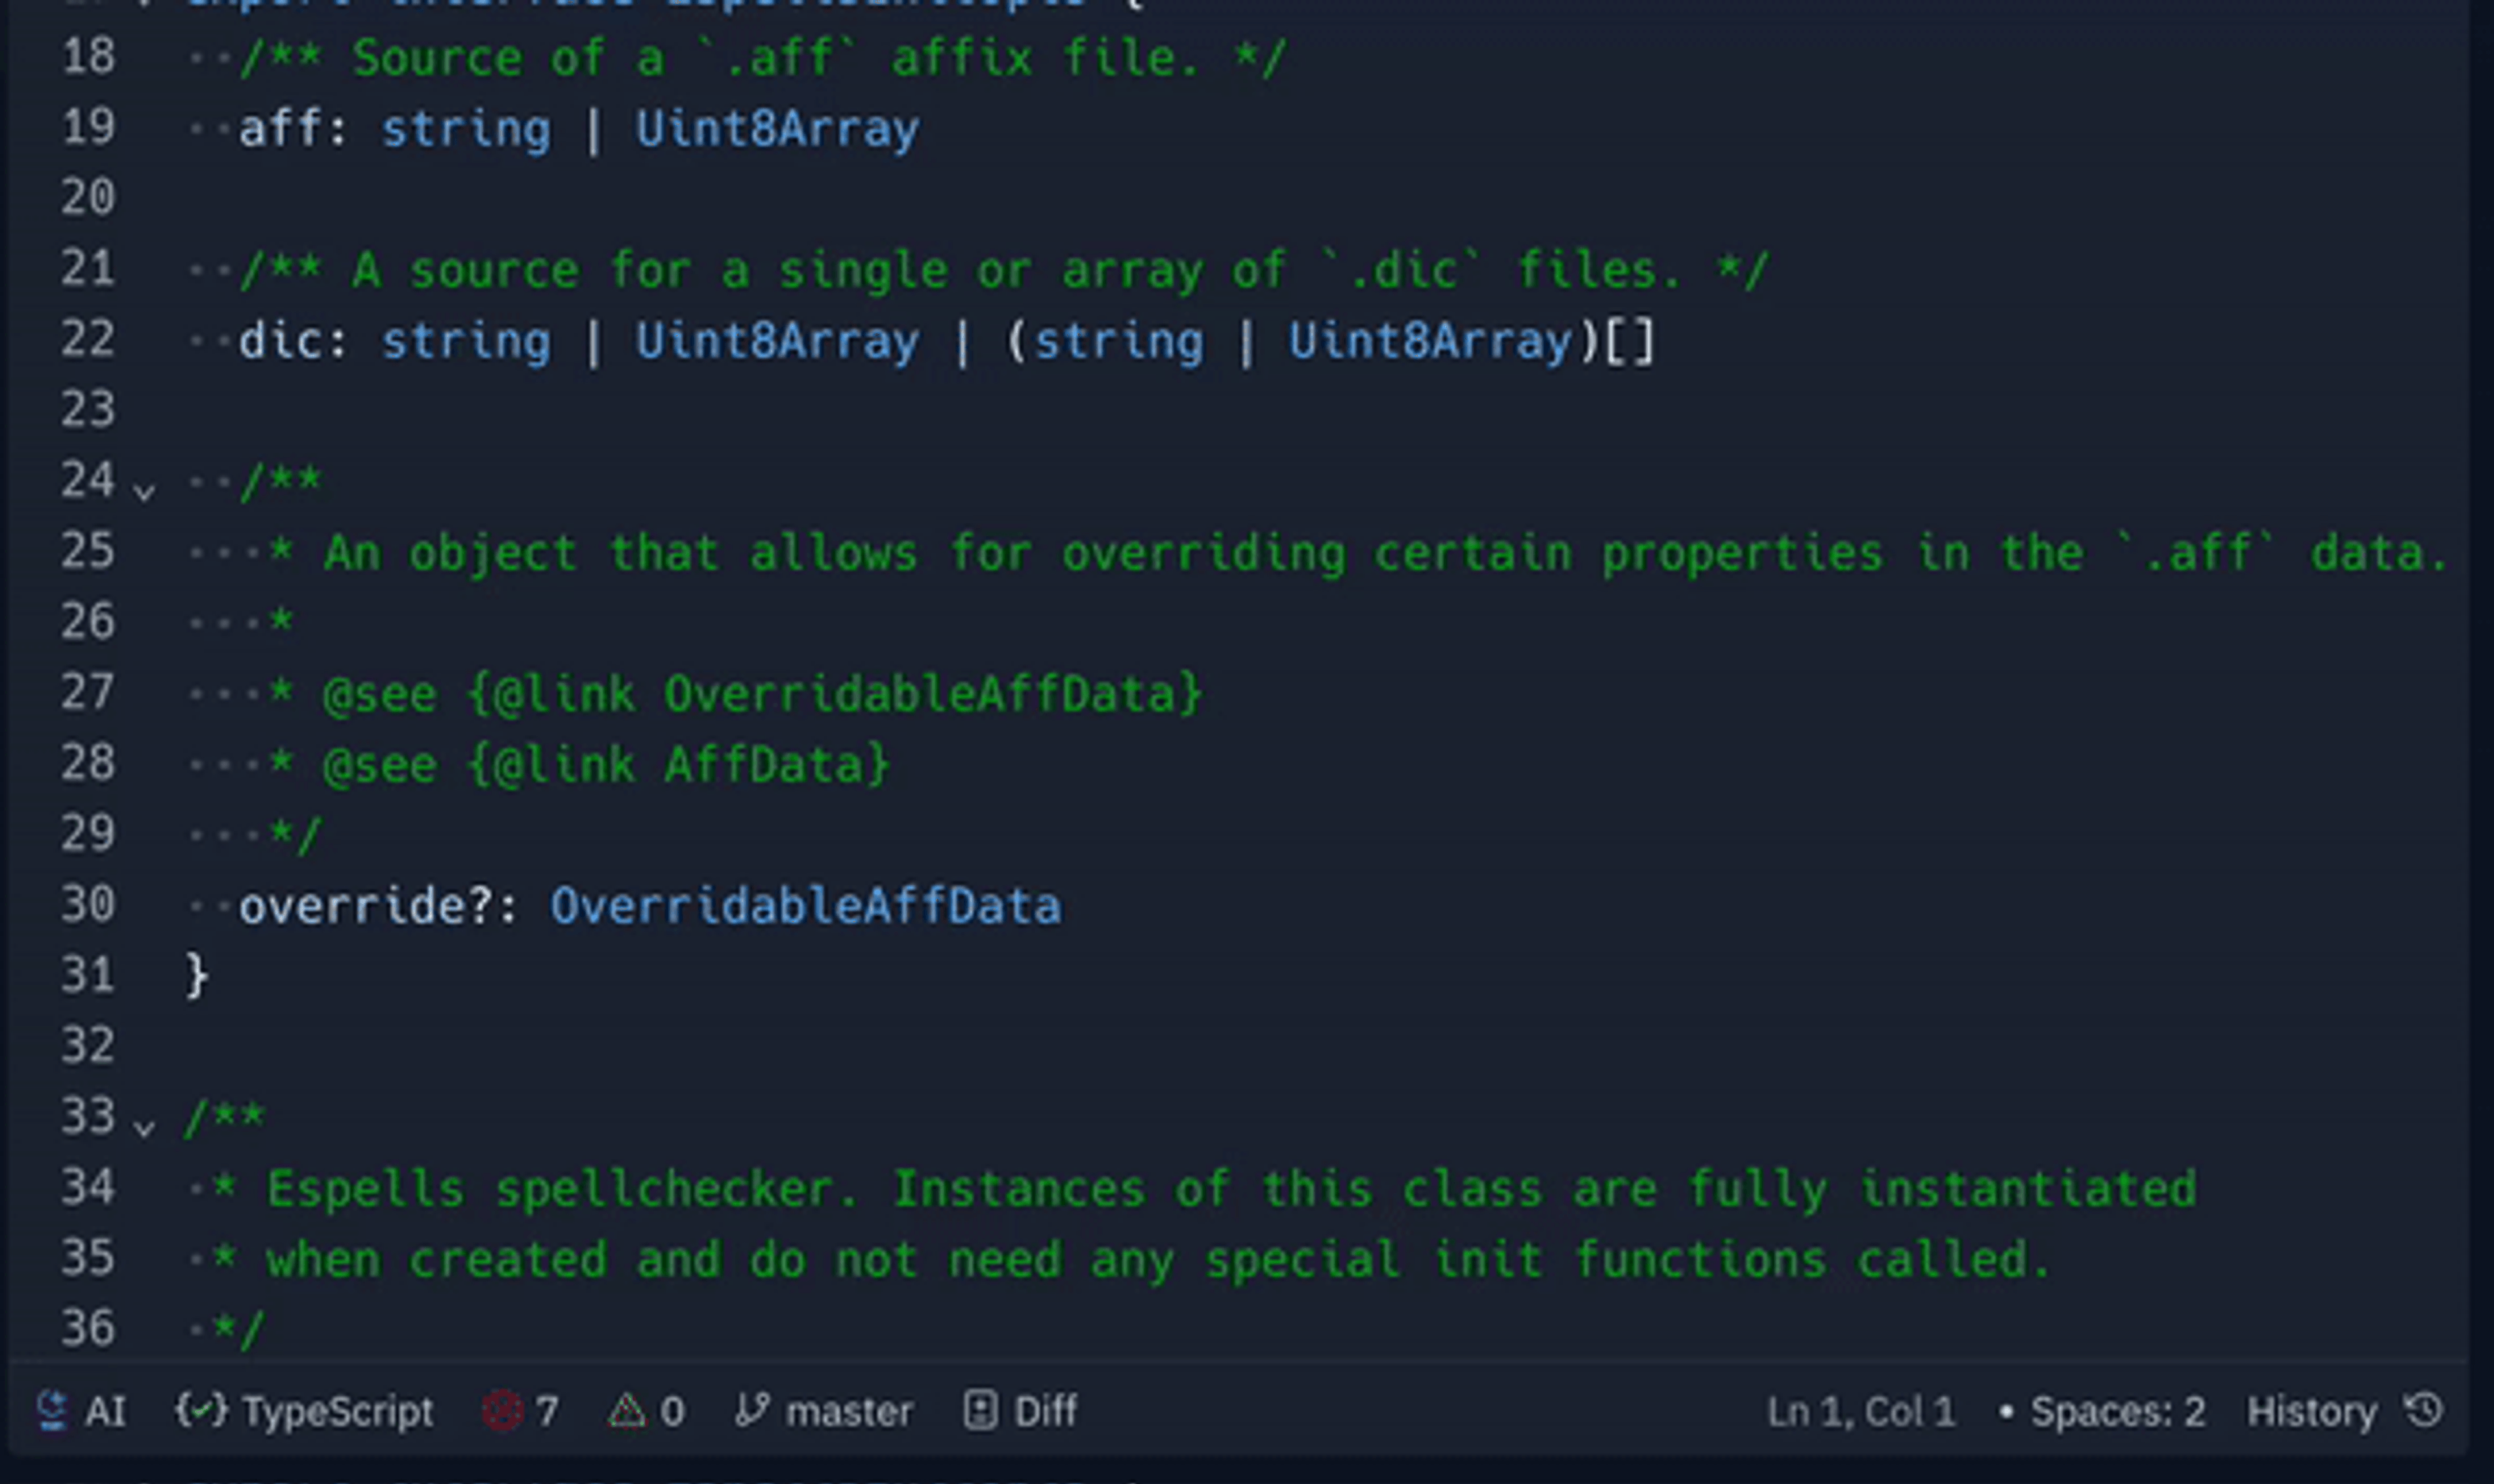
Task: Click the Ln 1, Col 1 position indicator
Action: [x=1860, y=1411]
